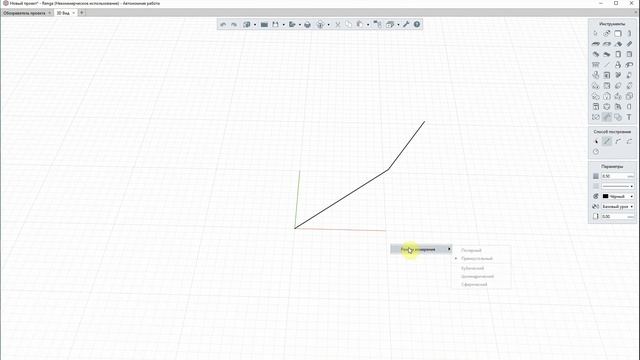Open the Чёрный color dropdown
Image resolution: width=640 pixels, height=360 pixels.
(x=618, y=196)
